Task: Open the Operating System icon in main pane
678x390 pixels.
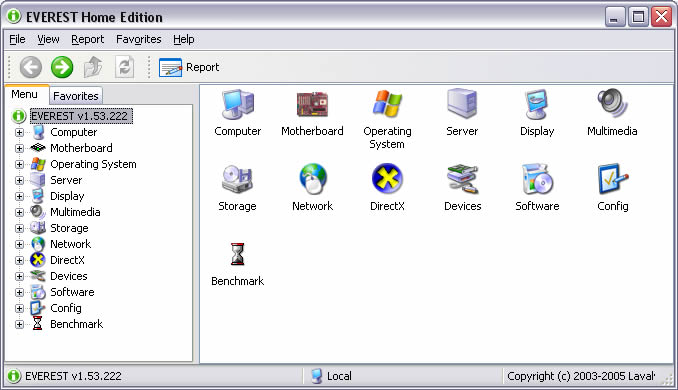Action: coord(387,104)
